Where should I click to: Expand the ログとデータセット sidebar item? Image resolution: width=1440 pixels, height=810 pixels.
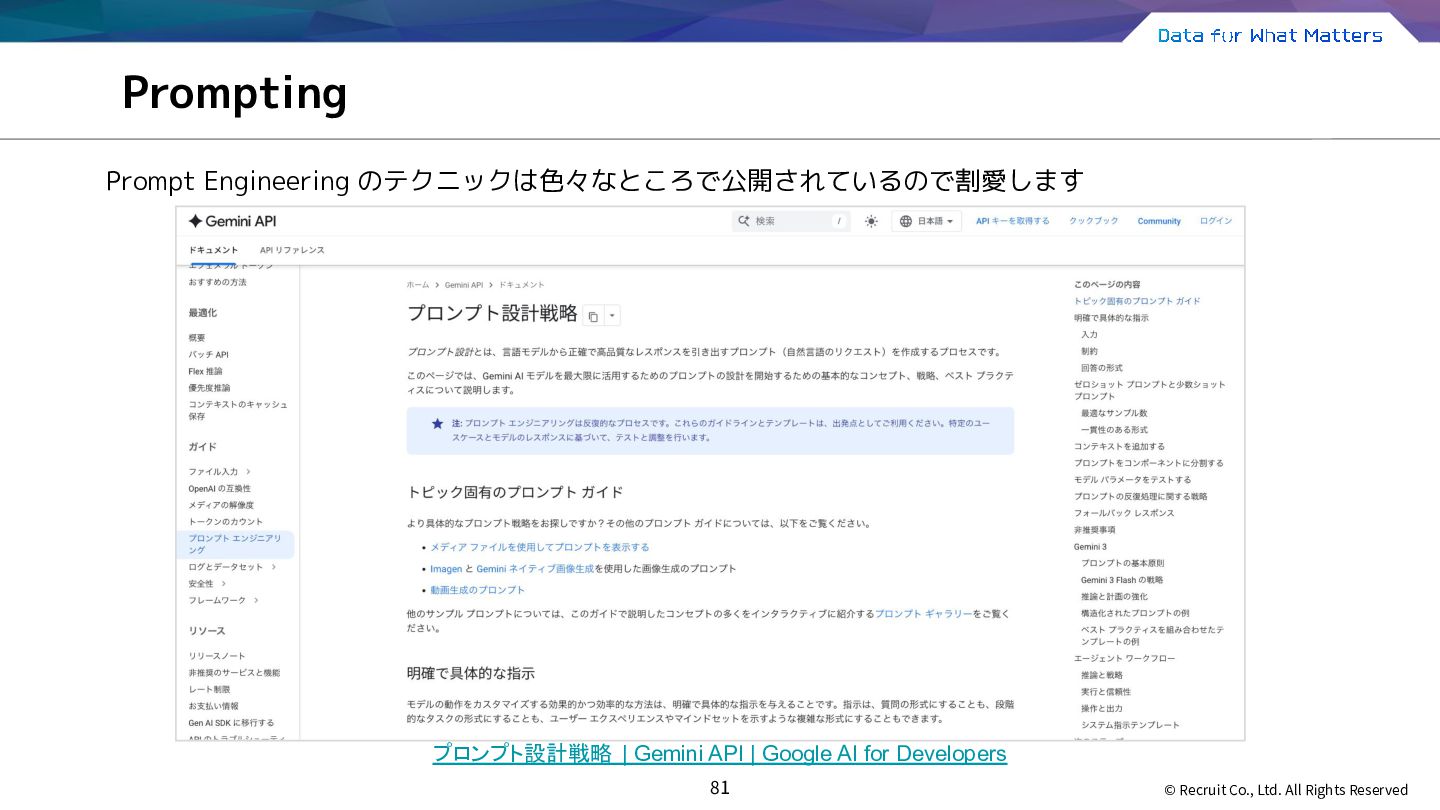[x=232, y=567]
